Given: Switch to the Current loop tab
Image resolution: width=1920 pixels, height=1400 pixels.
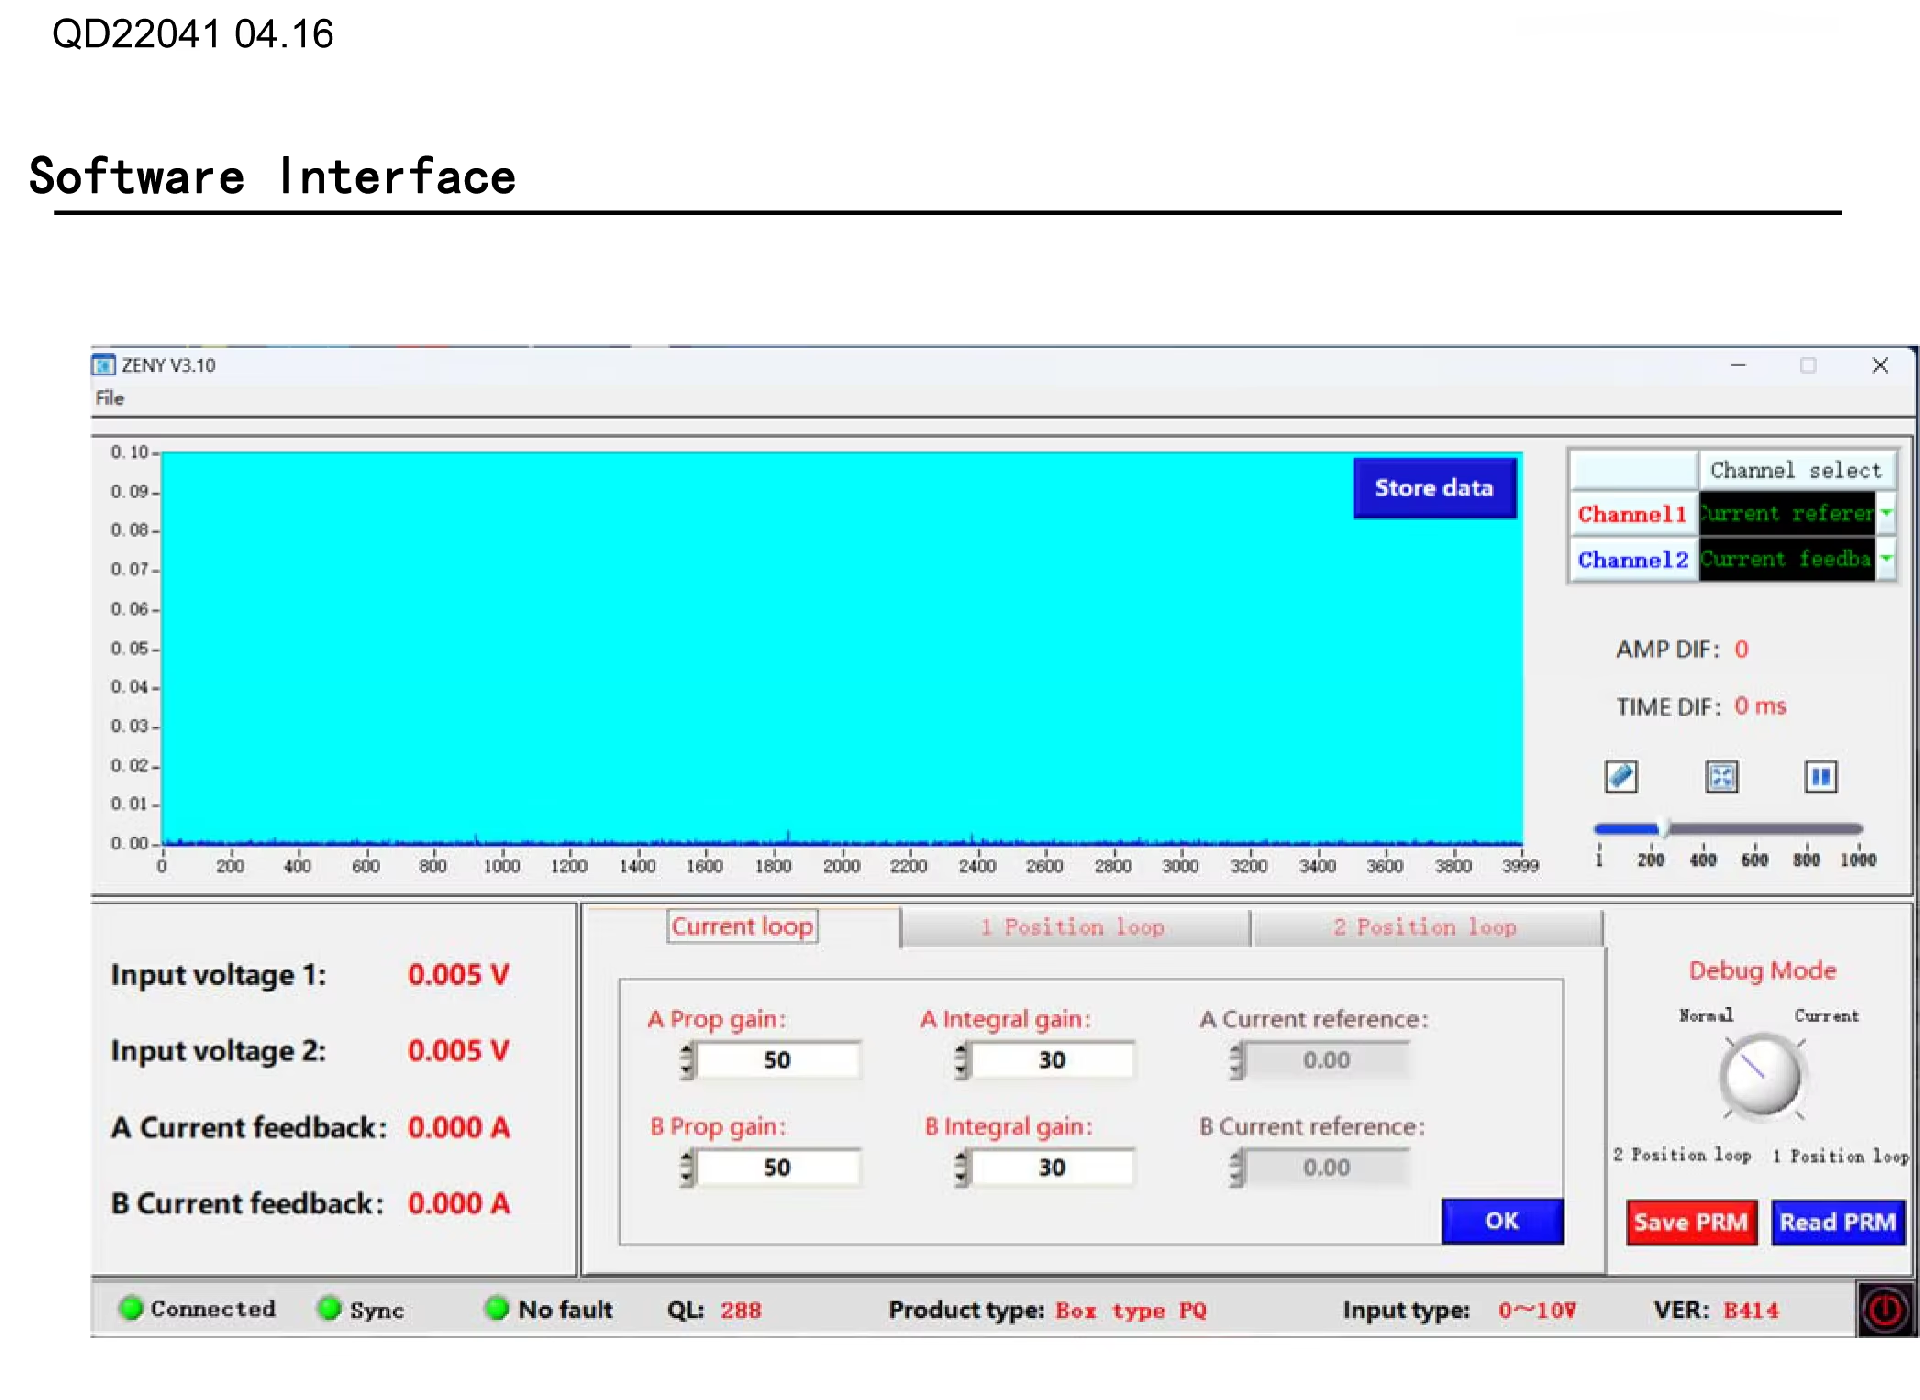Looking at the screenshot, I should [742, 926].
